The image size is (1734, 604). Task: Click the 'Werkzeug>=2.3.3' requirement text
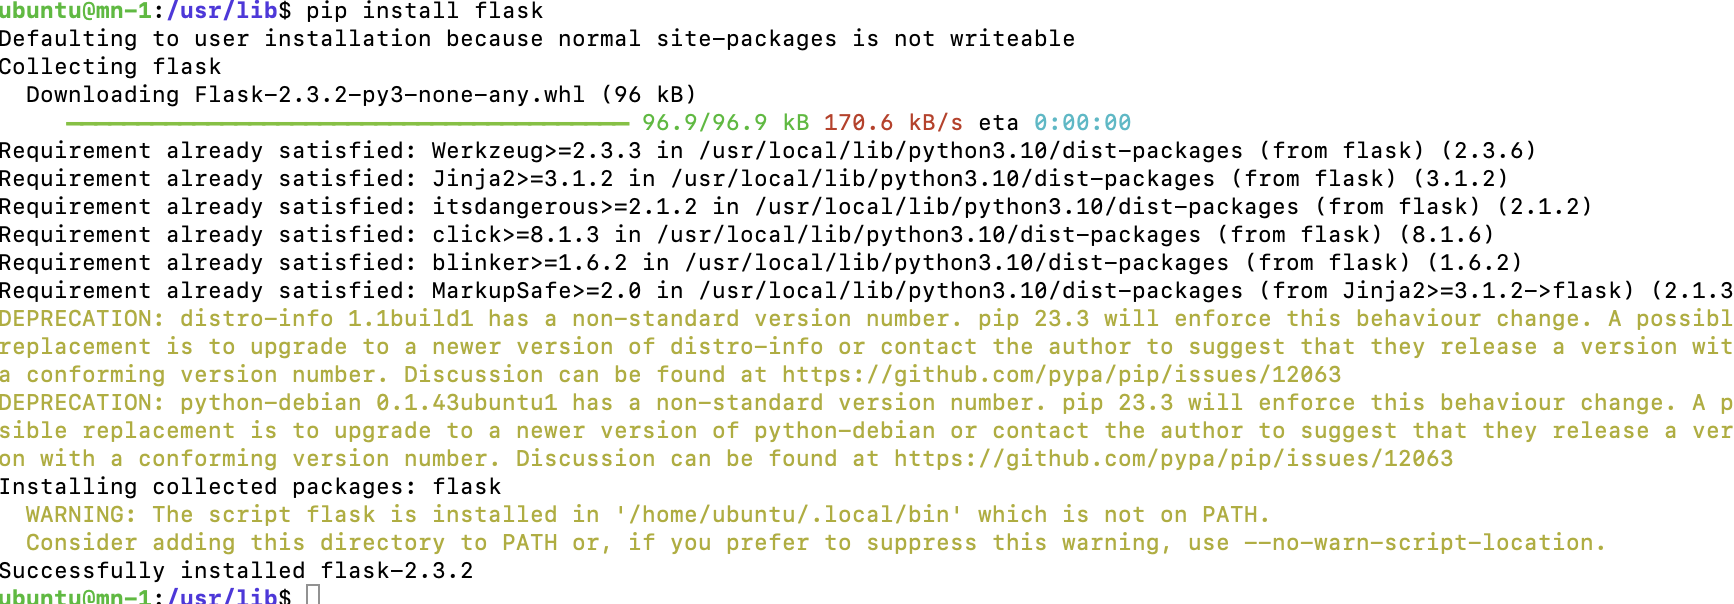536,151
